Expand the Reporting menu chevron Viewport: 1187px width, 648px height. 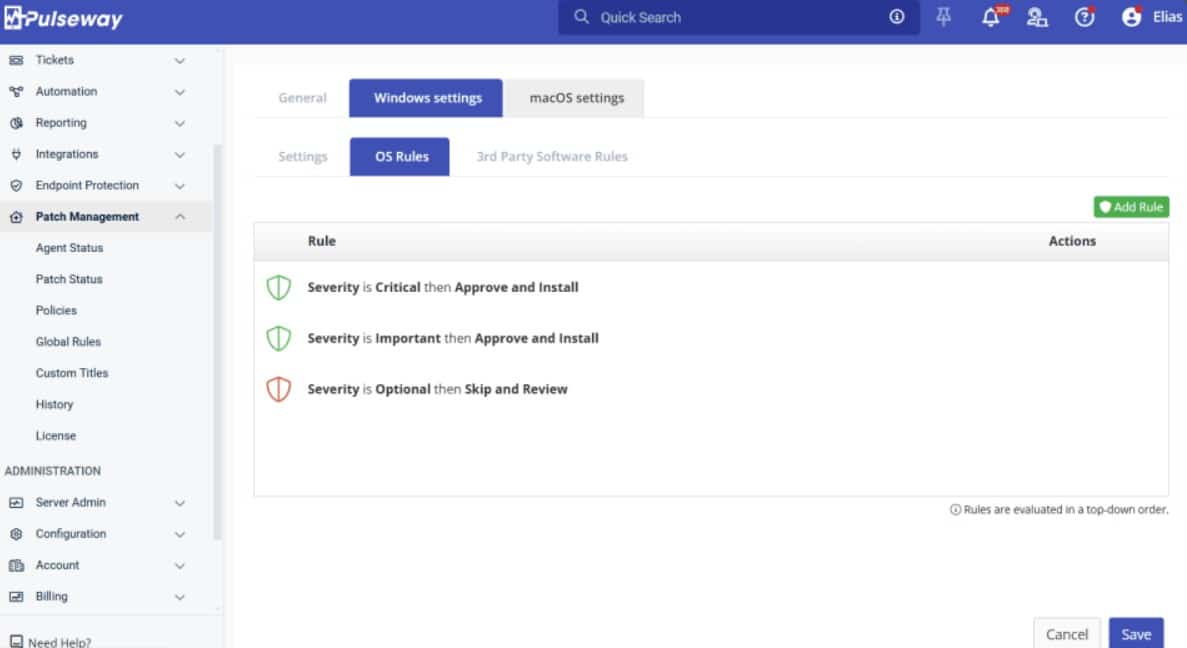(x=179, y=123)
